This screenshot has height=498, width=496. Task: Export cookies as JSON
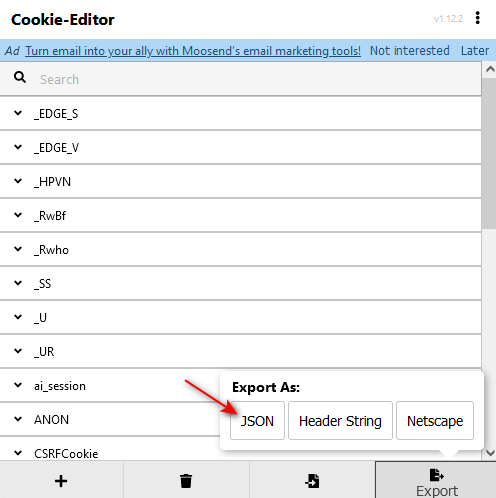[257, 421]
